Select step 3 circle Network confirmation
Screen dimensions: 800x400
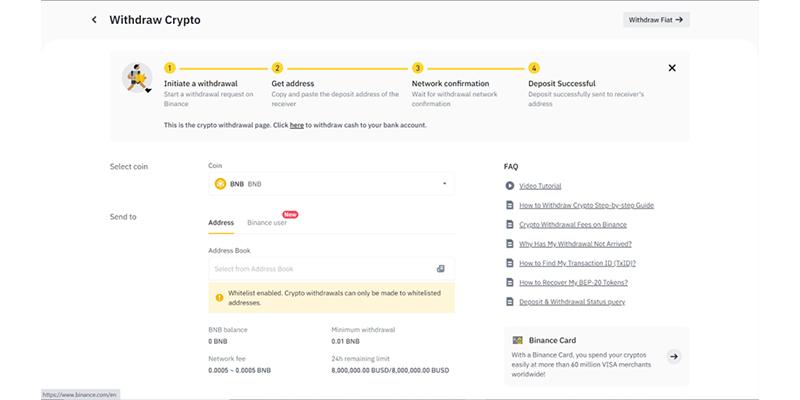point(417,68)
